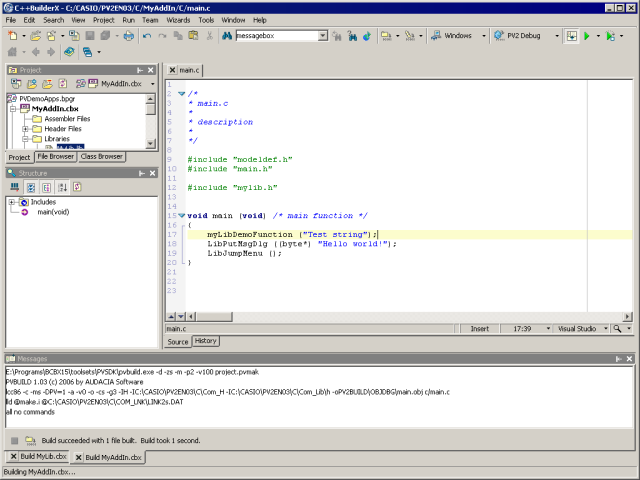Click the editor horizontal scrollbar thumb
Viewport: 640px width, 480px height.
(215, 316)
